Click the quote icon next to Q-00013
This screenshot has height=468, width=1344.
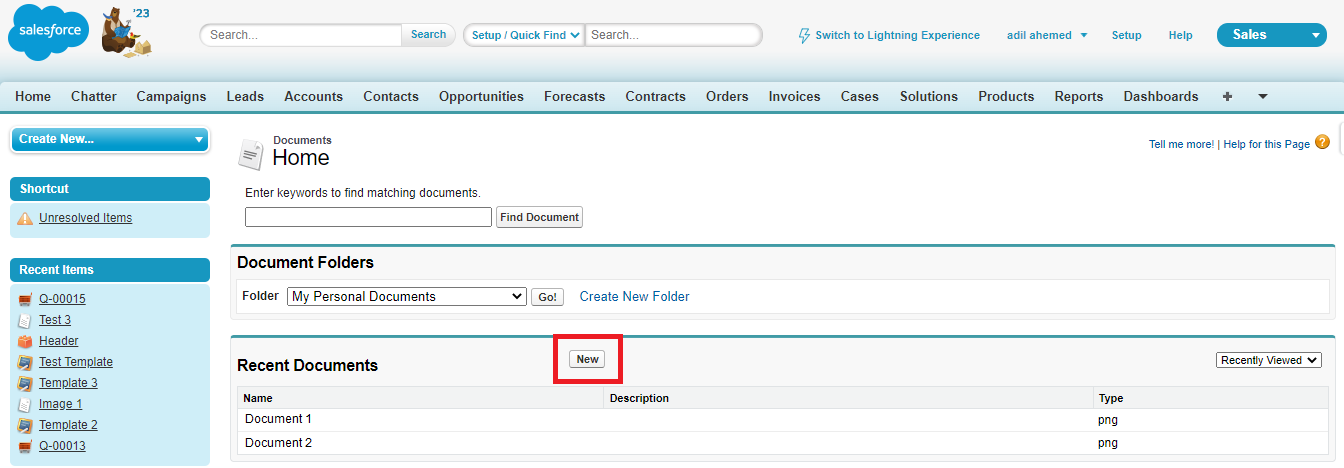25,446
